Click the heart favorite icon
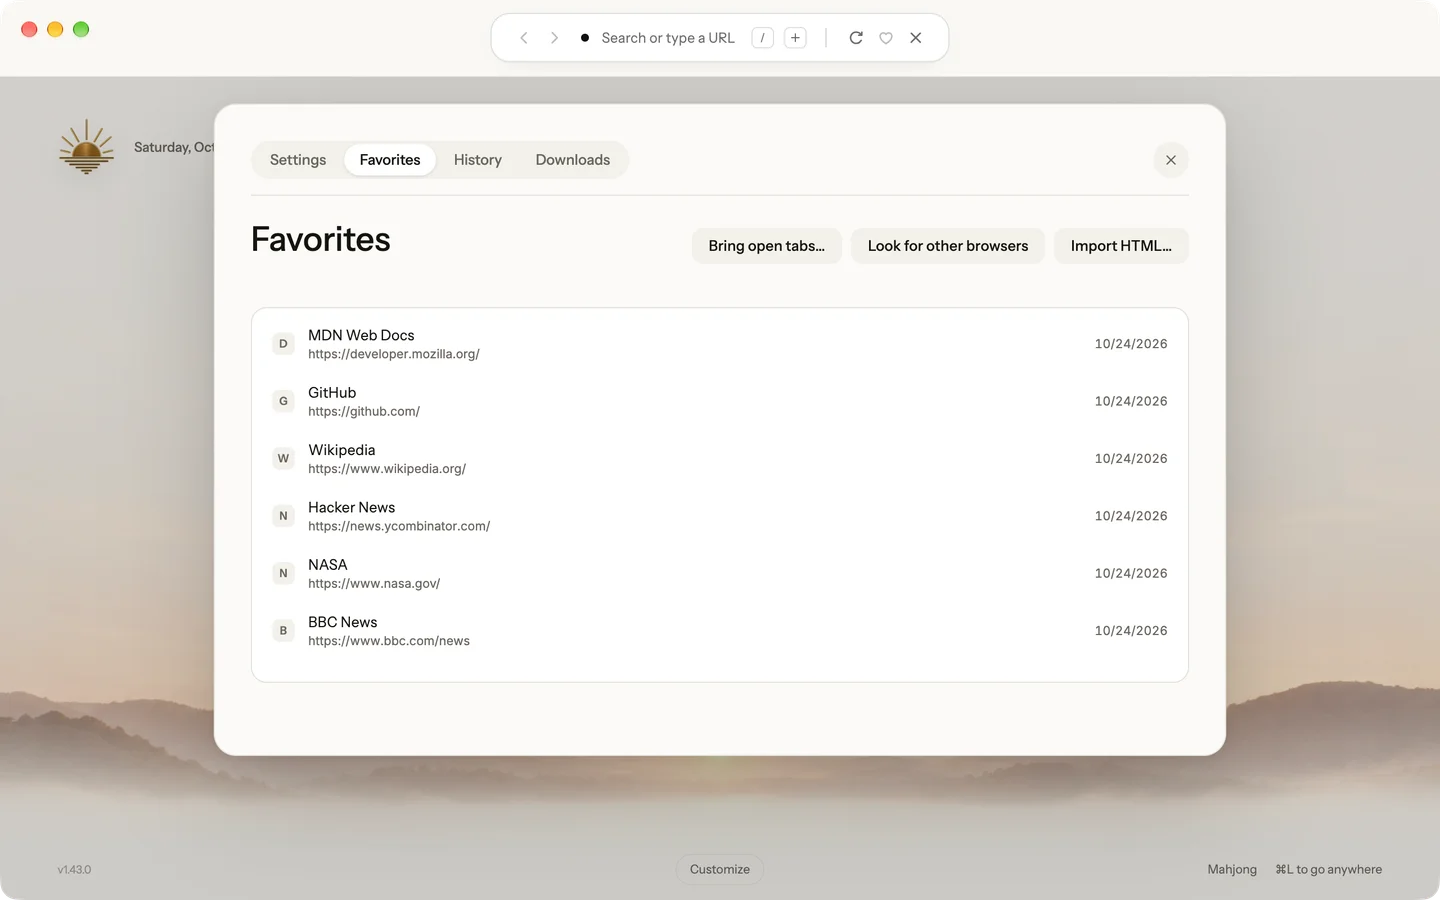 coord(886,38)
